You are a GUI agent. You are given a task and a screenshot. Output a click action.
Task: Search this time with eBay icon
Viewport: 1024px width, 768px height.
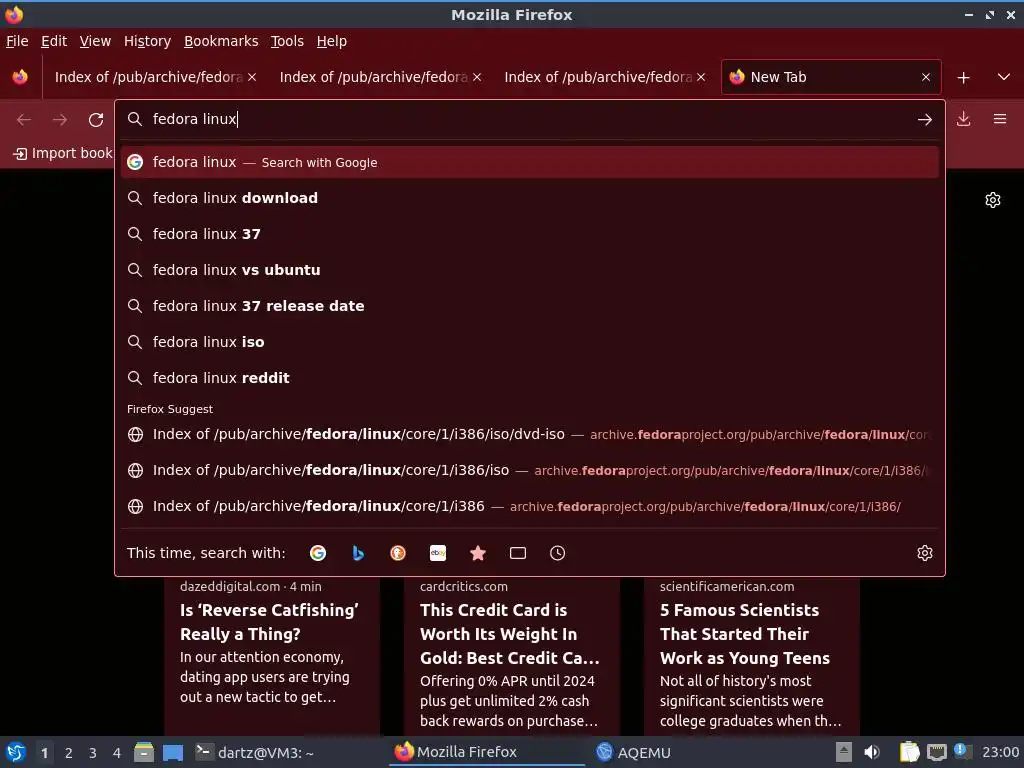click(438, 553)
